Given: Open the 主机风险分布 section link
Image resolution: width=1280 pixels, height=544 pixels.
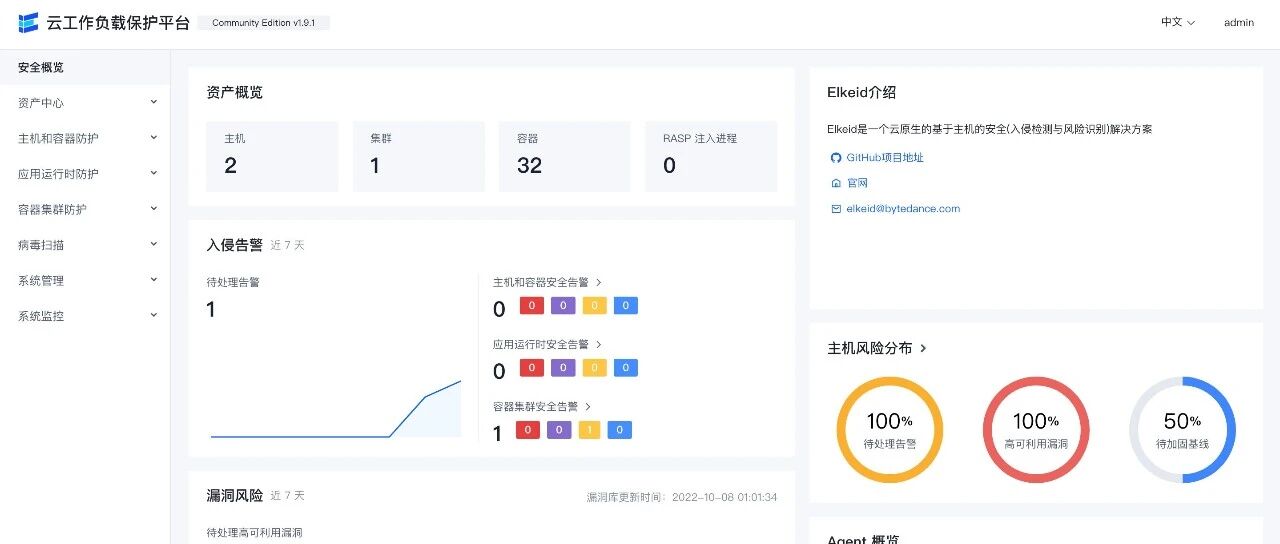Looking at the screenshot, I should (x=877, y=348).
